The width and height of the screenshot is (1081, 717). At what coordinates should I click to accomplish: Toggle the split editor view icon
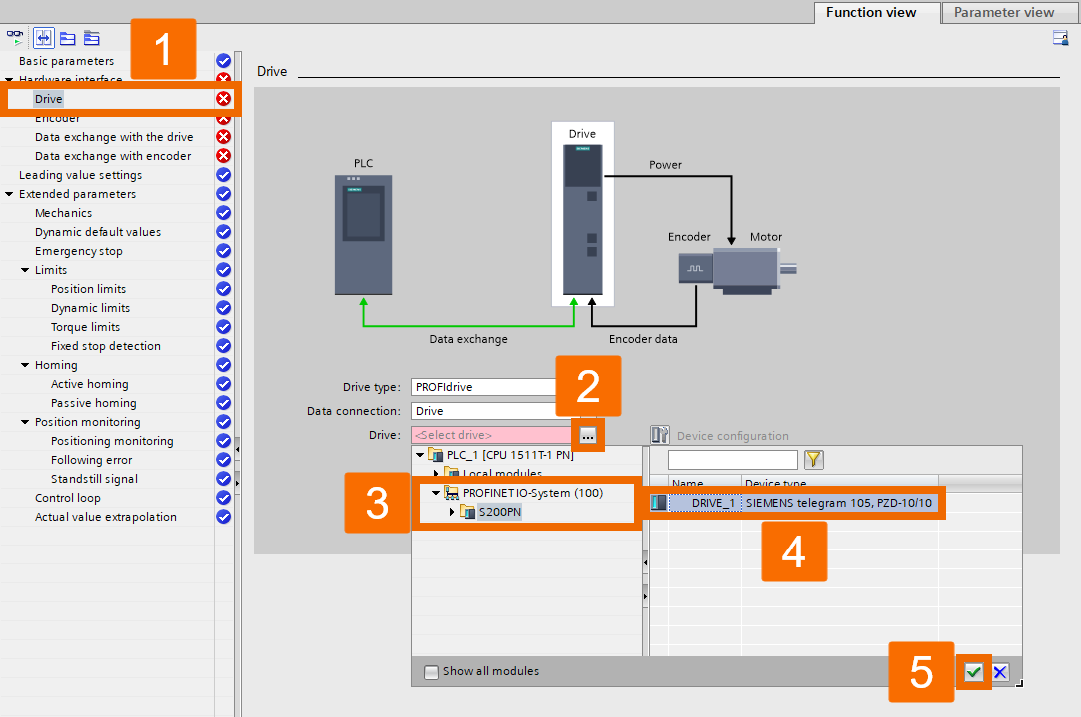[x=43, y=38]
